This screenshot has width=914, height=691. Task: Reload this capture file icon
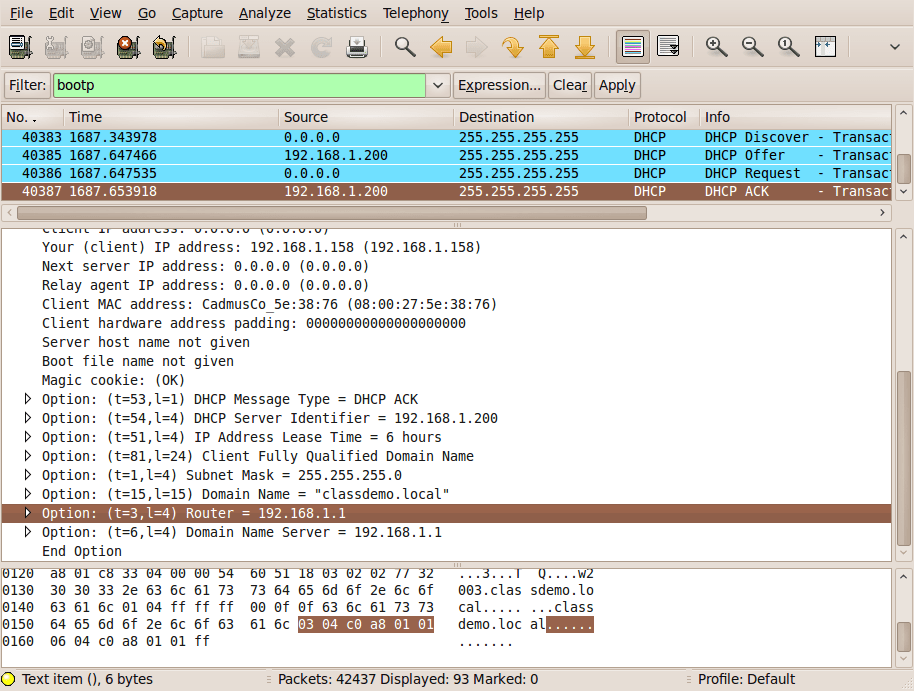pos(321,47)
